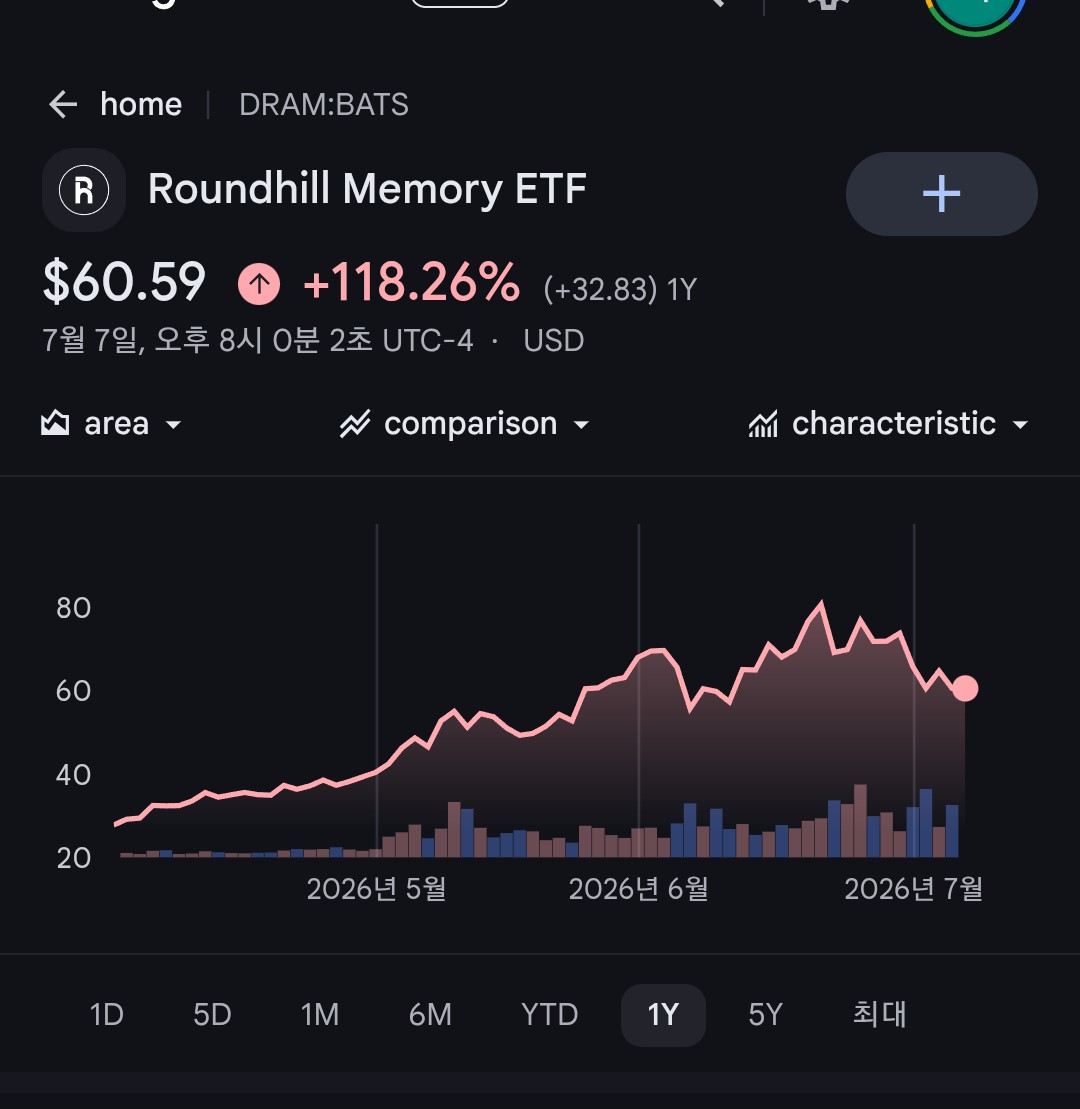Image resolution: width=1080 pixels, height=1109 pixels.
Task: Open the settings gear at top
Action: 829,3
